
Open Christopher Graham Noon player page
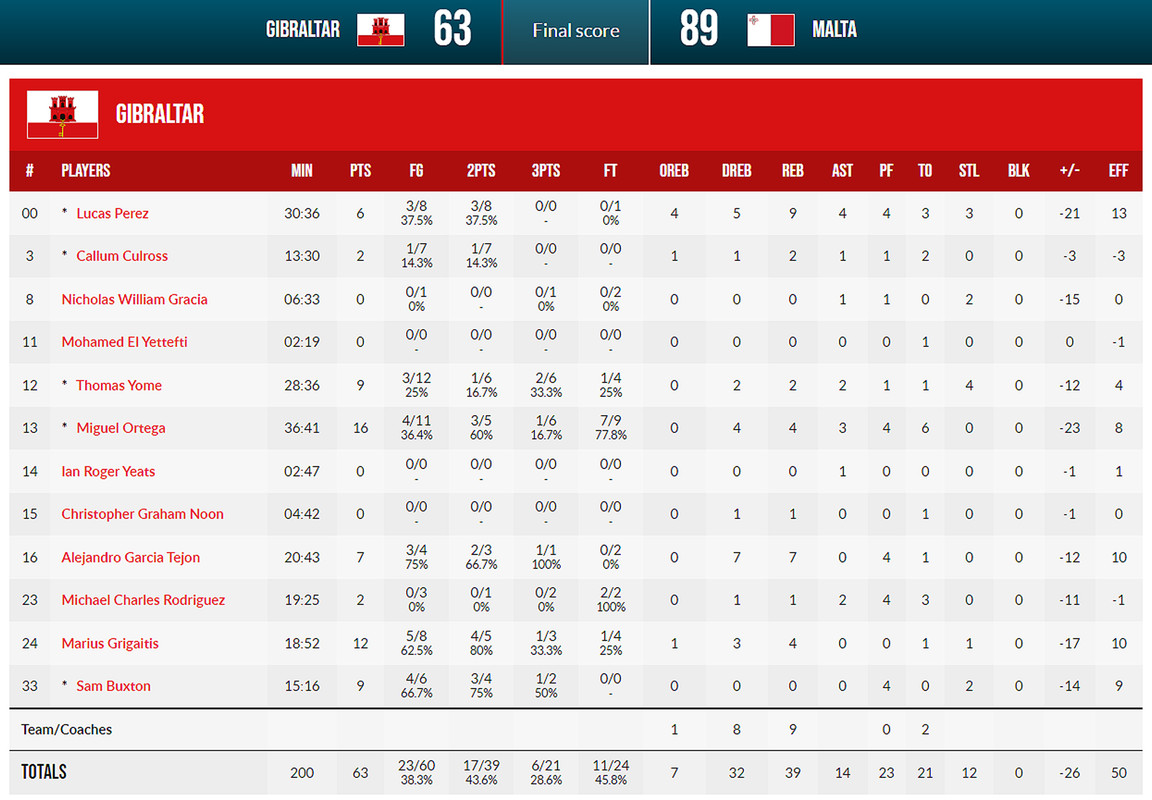pos(143,513)
